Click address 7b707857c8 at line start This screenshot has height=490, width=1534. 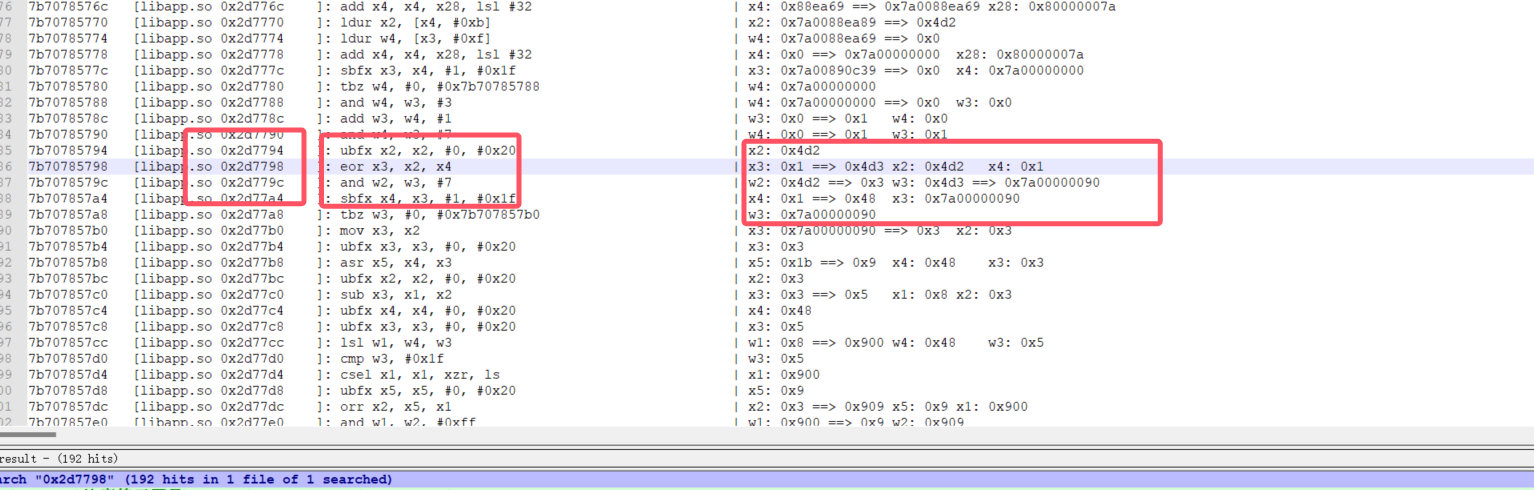(68, 326)
